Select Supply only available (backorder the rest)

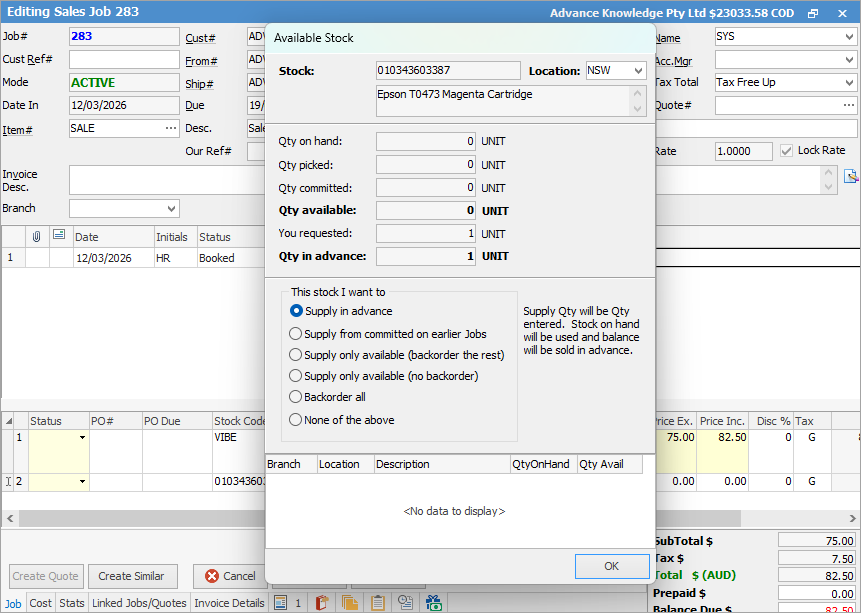[295, 355]
